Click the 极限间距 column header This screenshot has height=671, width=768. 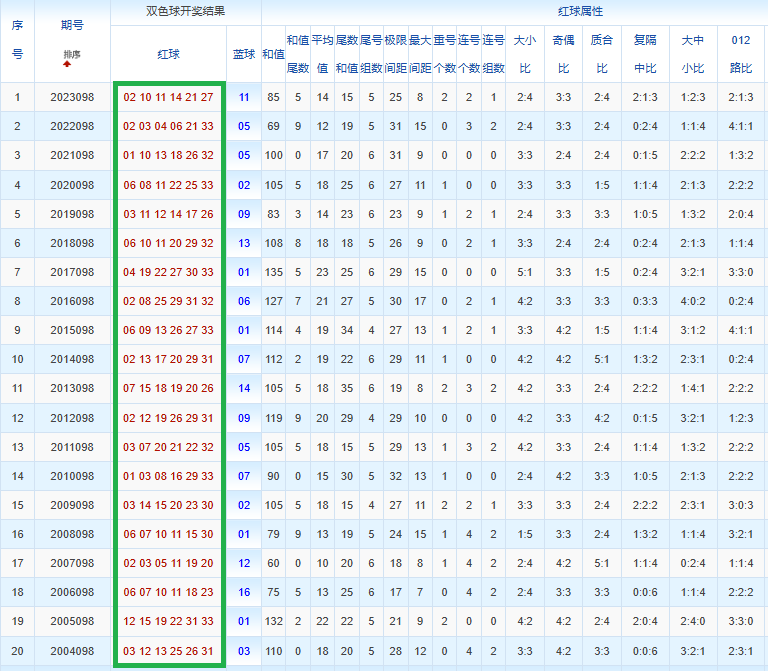[x=396, y=54]
